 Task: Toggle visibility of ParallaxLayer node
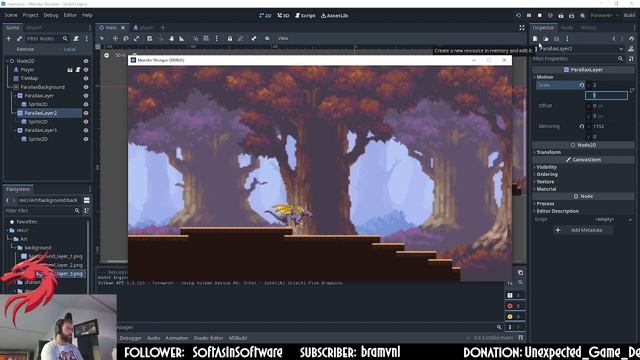point(86,96)
